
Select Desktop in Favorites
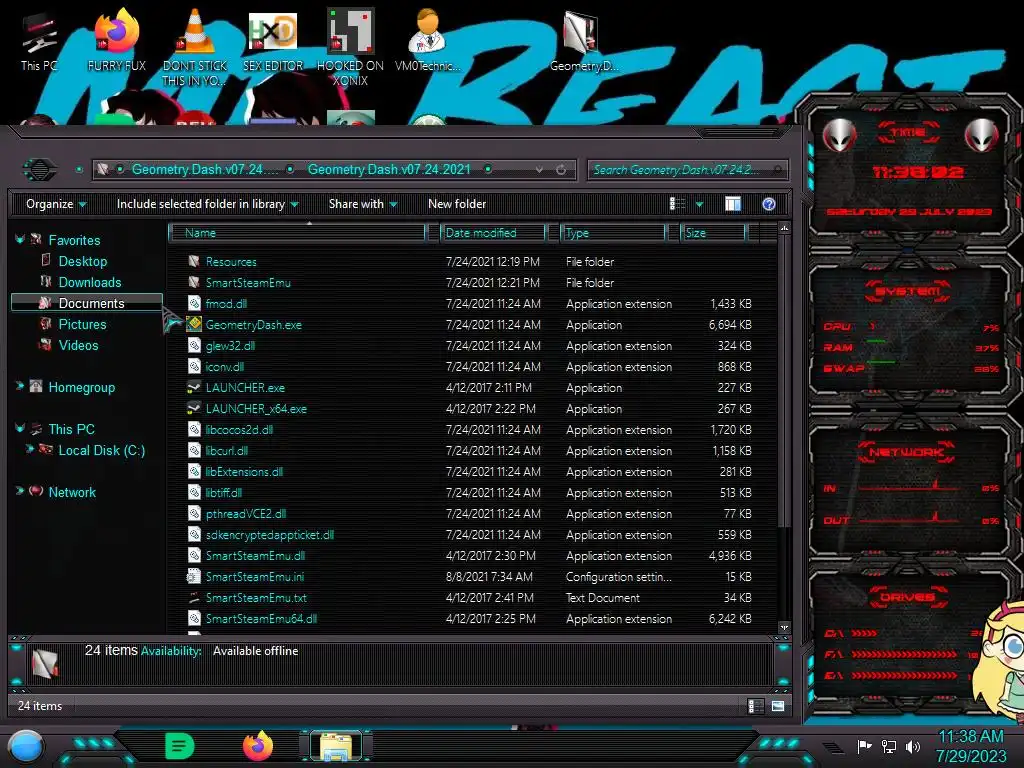tap(83, 261)
